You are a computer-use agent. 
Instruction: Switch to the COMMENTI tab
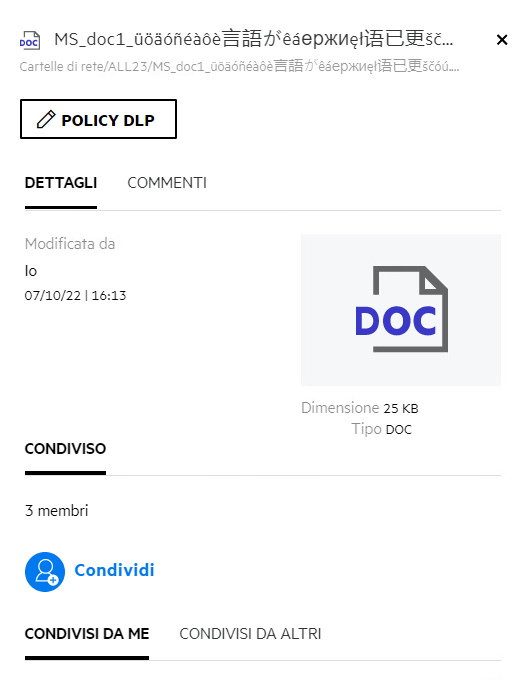pyautogui.click(x=167, y=183)
